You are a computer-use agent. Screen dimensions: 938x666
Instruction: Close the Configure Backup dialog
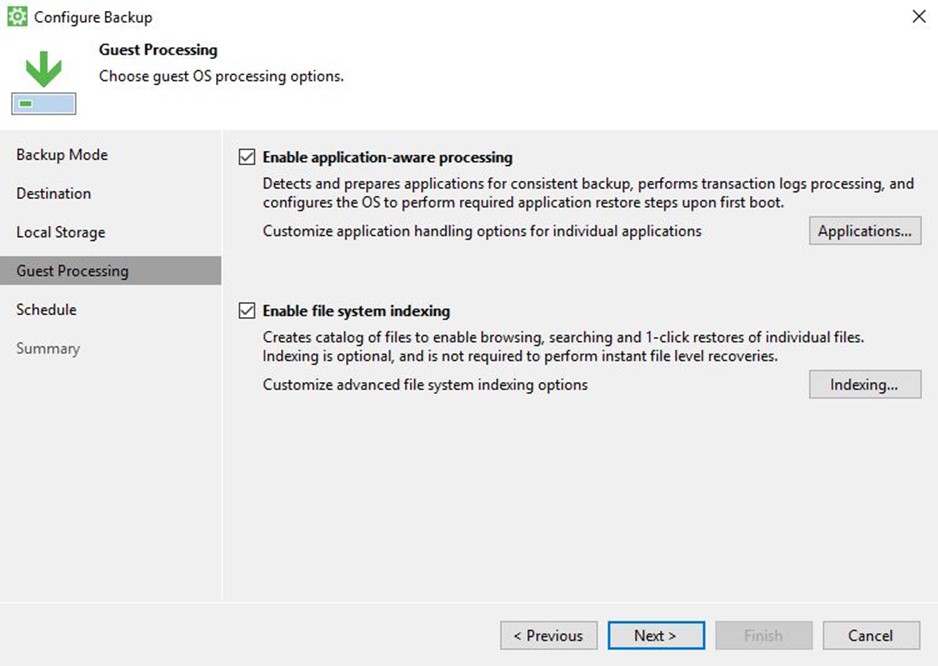click(919, 16)
